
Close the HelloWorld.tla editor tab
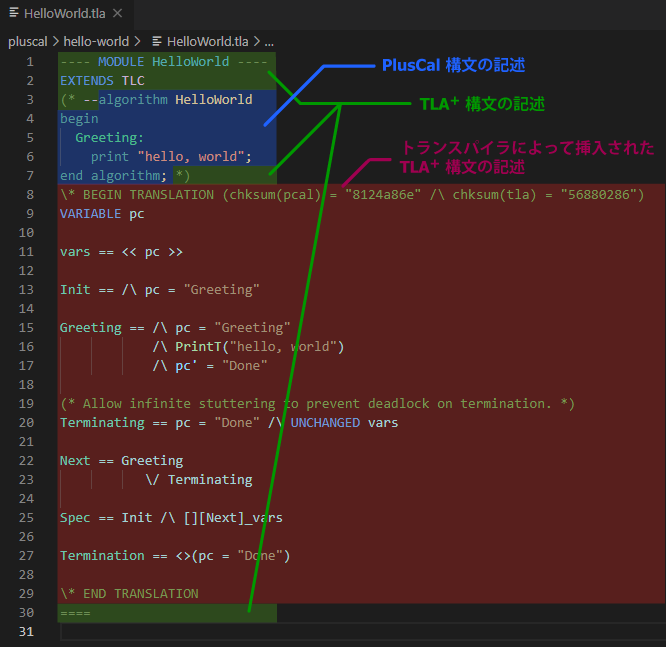118,14
